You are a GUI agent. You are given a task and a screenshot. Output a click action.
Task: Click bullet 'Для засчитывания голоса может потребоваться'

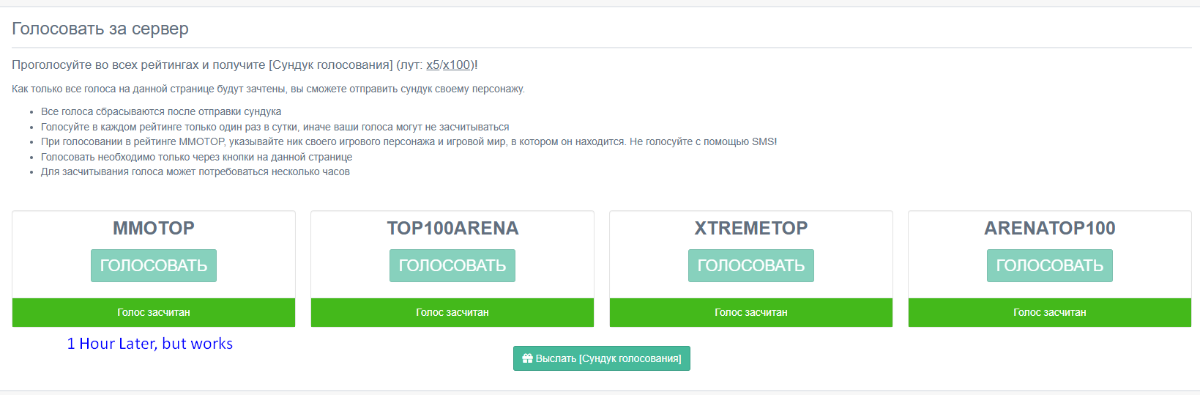(195, 172)
